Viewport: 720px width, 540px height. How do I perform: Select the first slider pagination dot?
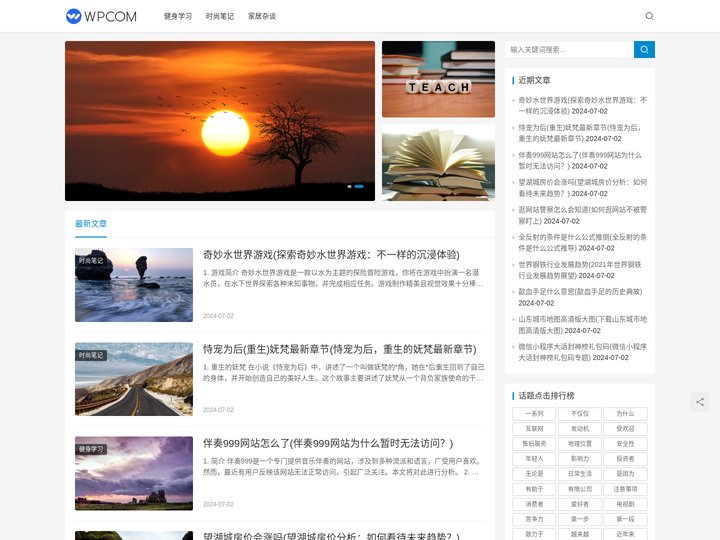coord(349,186)
